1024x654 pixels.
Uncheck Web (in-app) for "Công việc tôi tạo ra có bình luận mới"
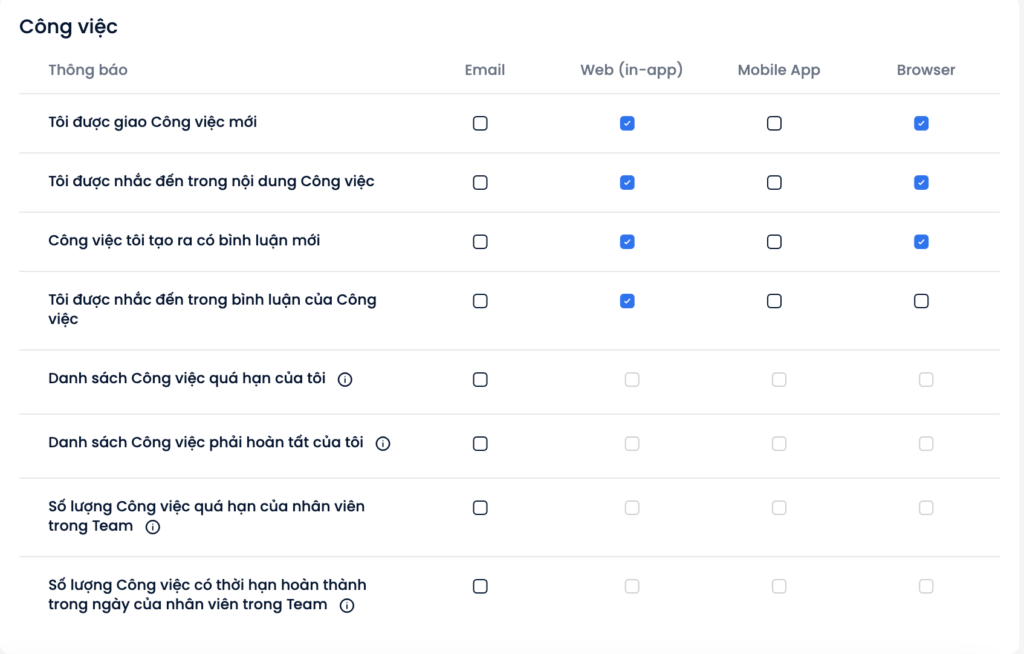point(627,242)
